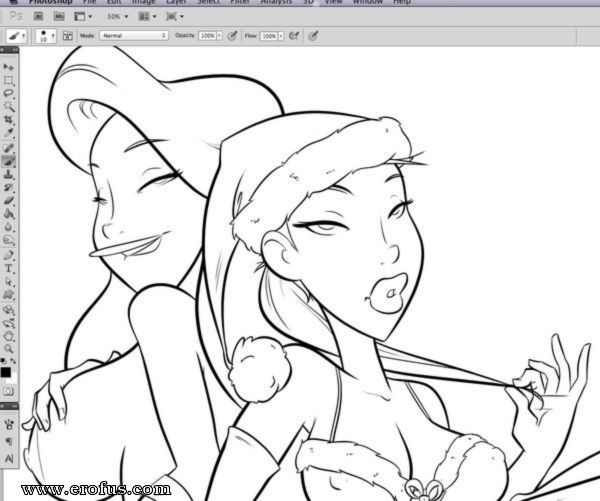Toggle Quick Mask mode

coord(8,392)
